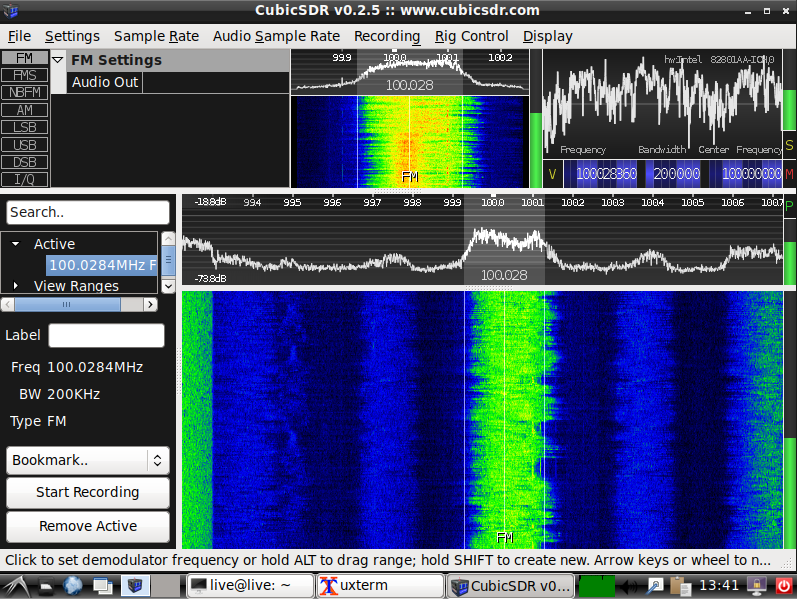Click the volume speaker tray icon

629,586
